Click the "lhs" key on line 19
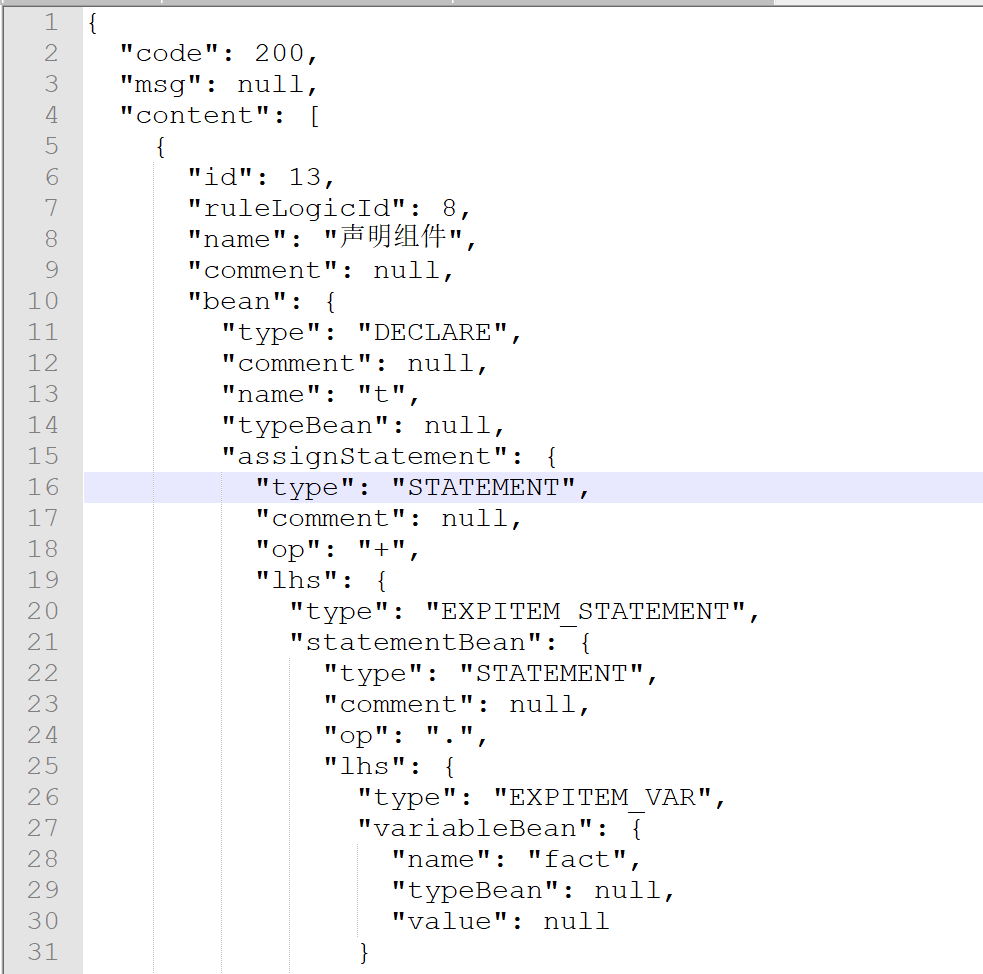 click(296, 580)
